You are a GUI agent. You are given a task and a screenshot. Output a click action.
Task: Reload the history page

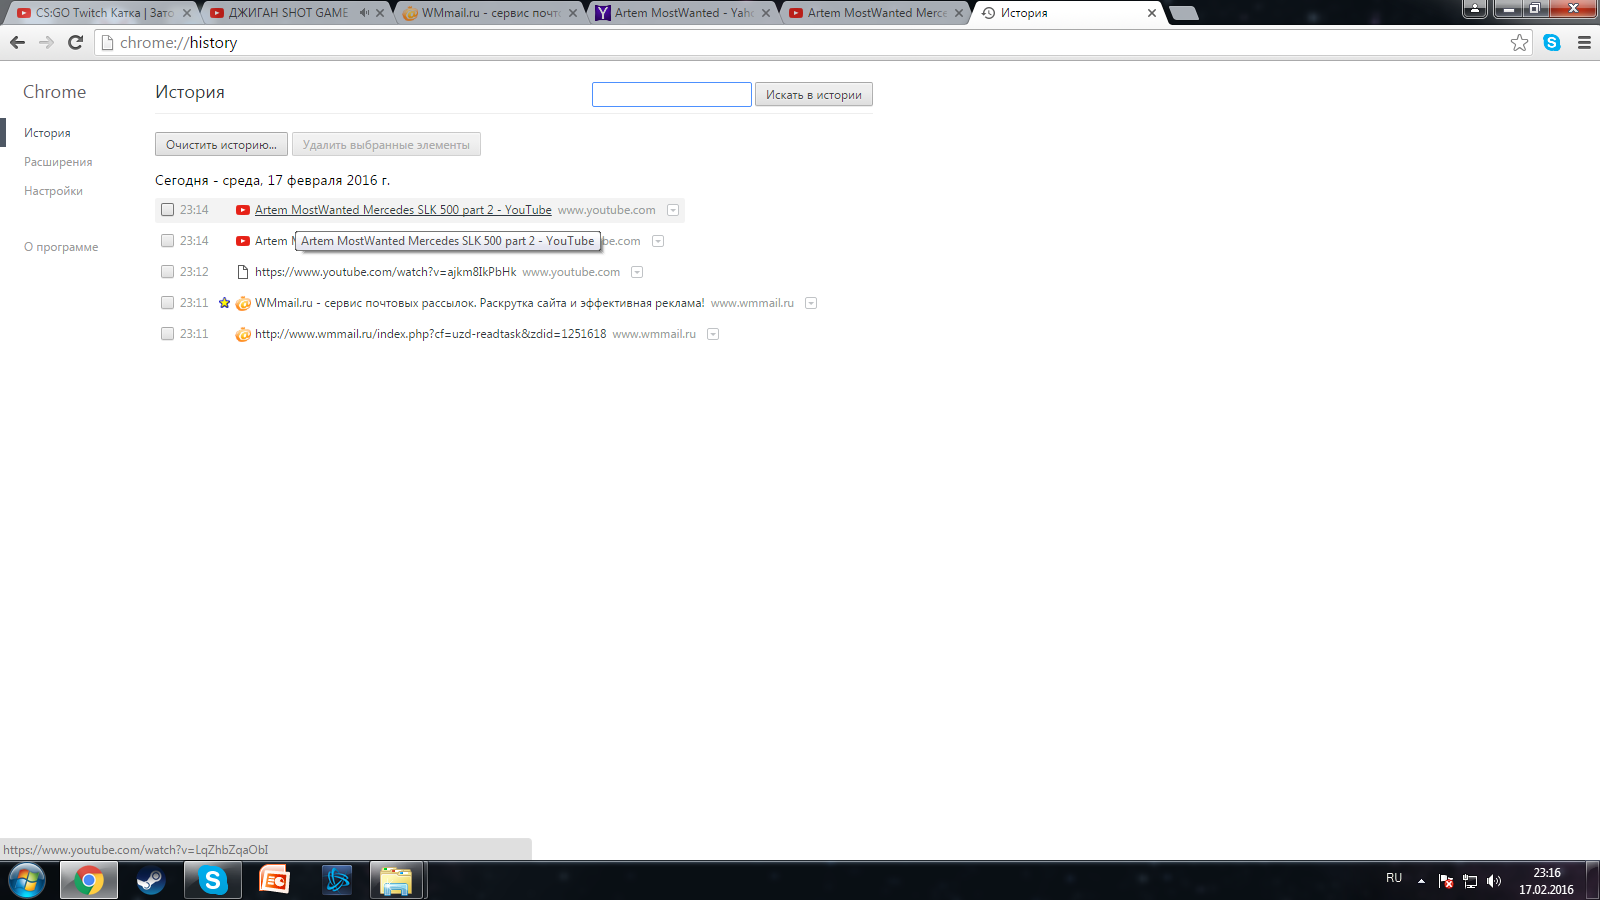[x=75, y=42]
